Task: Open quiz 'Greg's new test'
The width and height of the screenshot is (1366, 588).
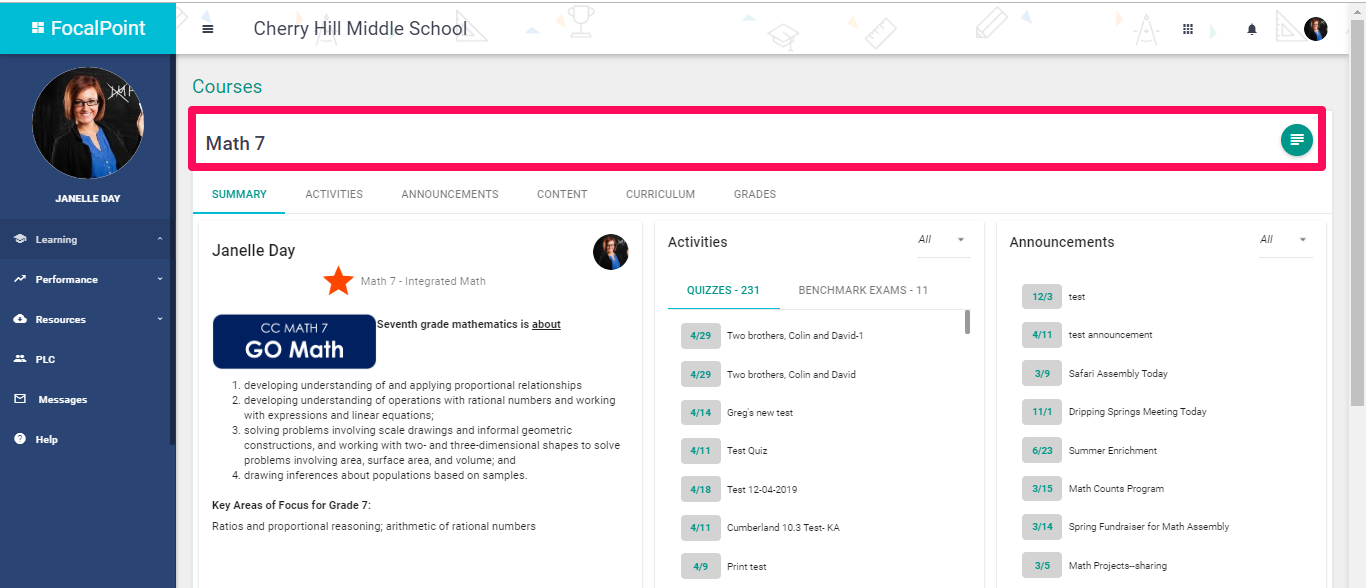Action: pos(760,412)
